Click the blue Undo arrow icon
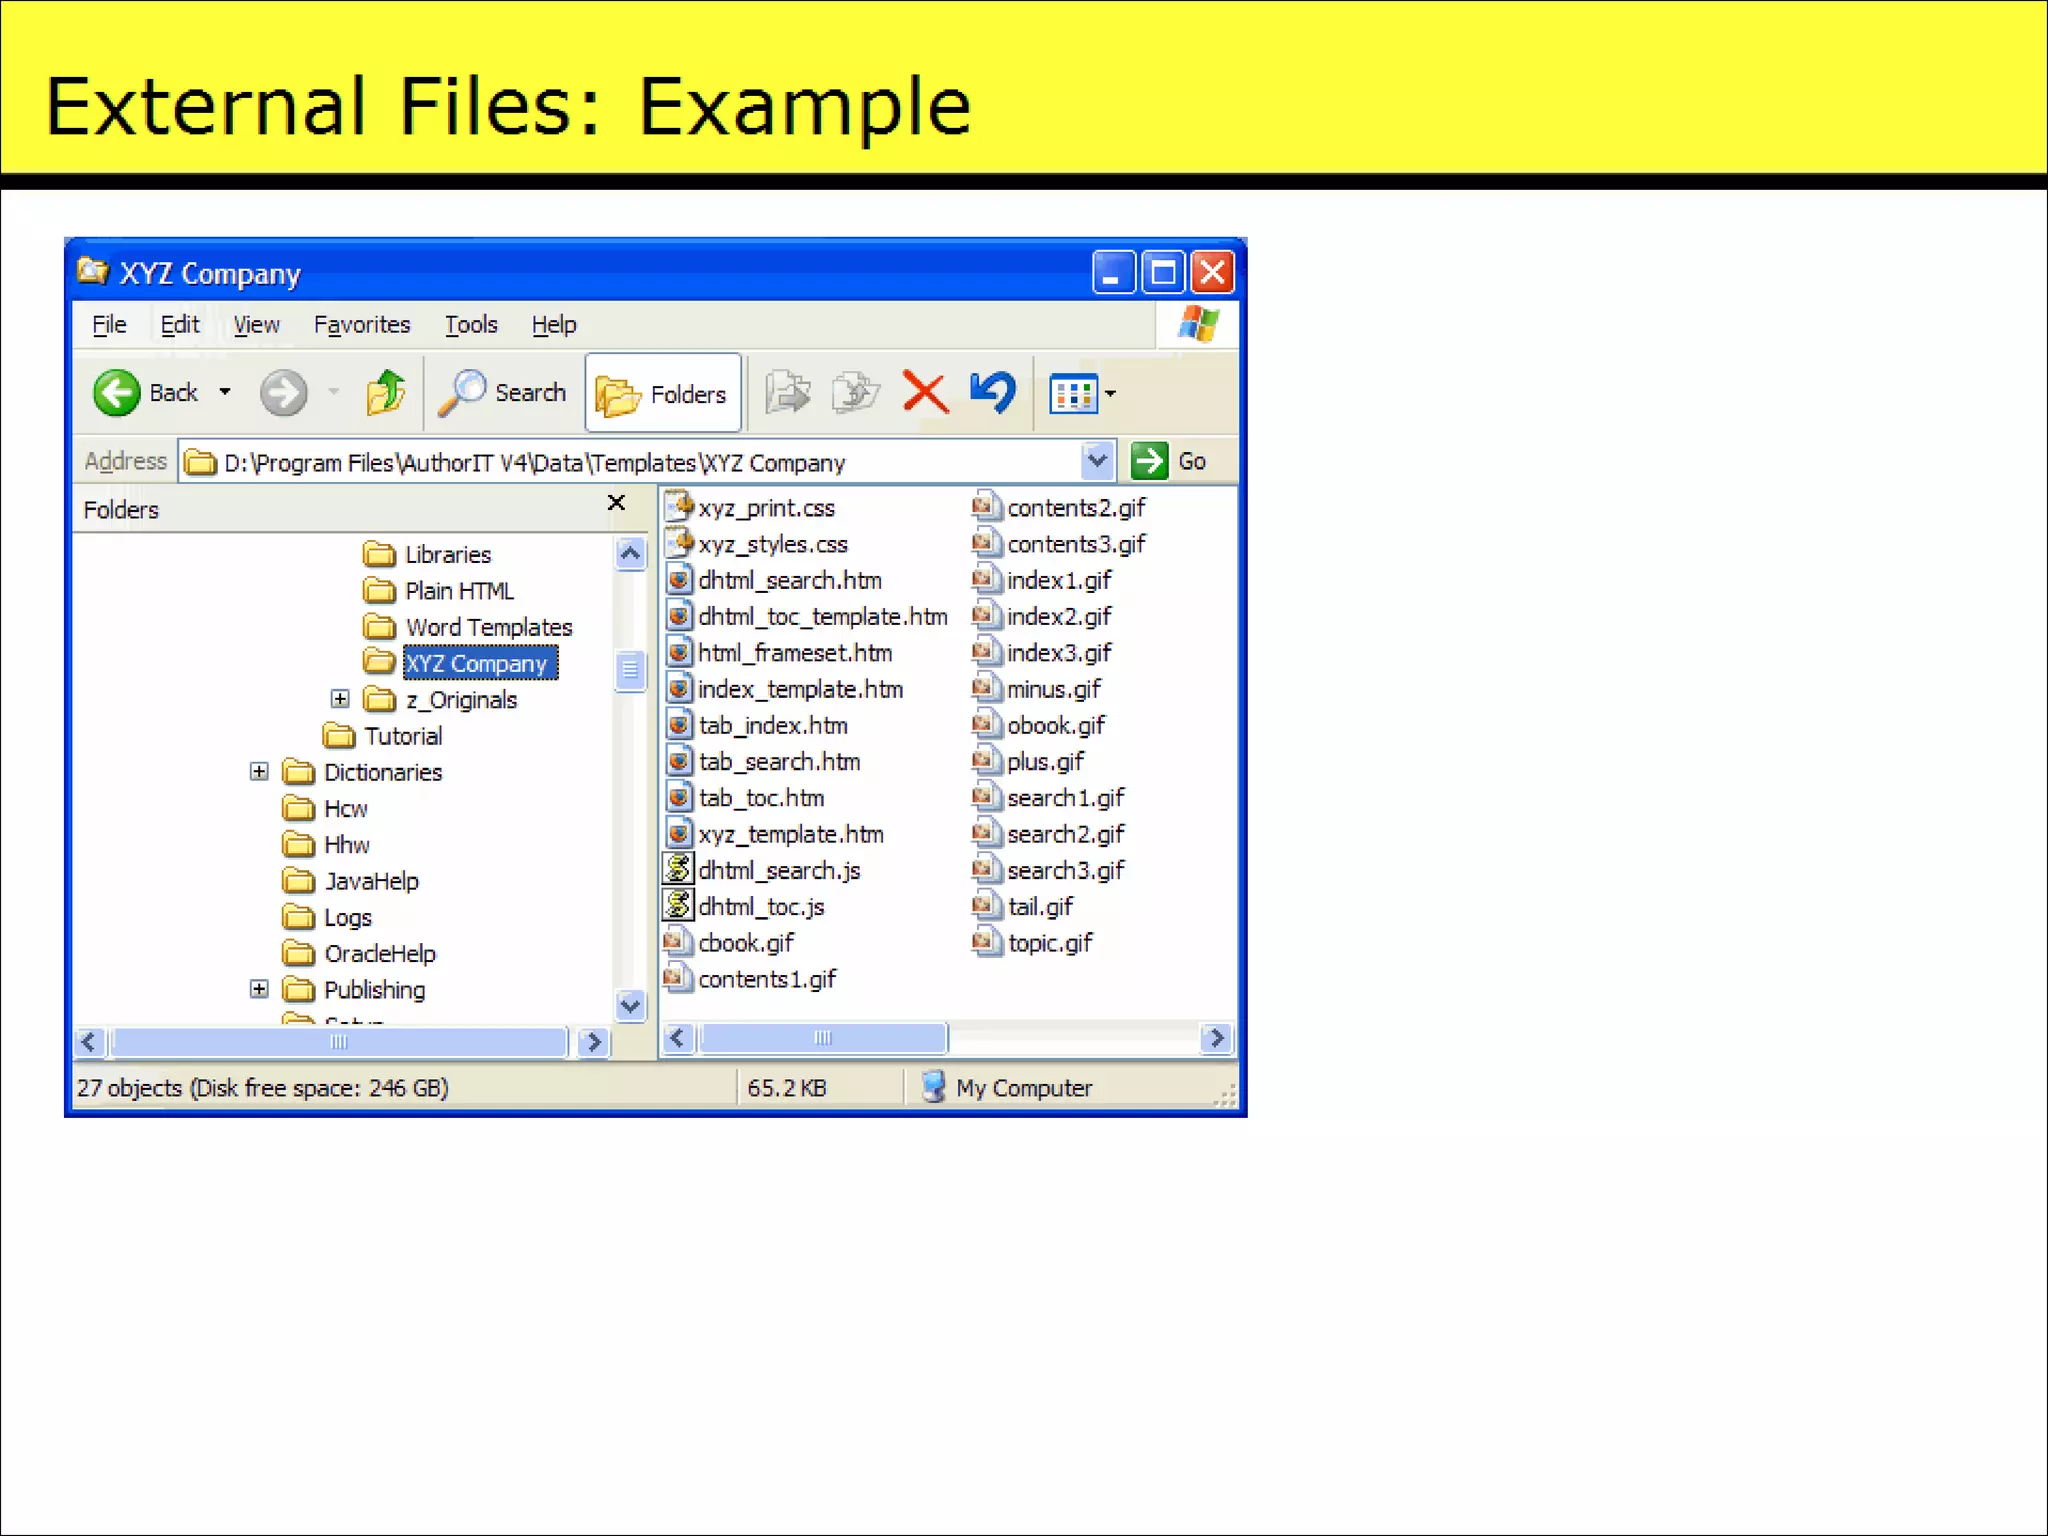This screenshot has width=2048, height=1536. point(993,392)
